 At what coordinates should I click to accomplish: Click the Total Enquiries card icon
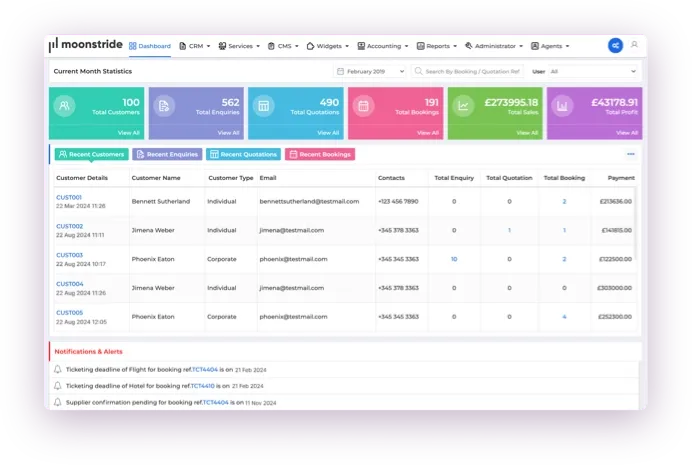[x=164, y=105]
